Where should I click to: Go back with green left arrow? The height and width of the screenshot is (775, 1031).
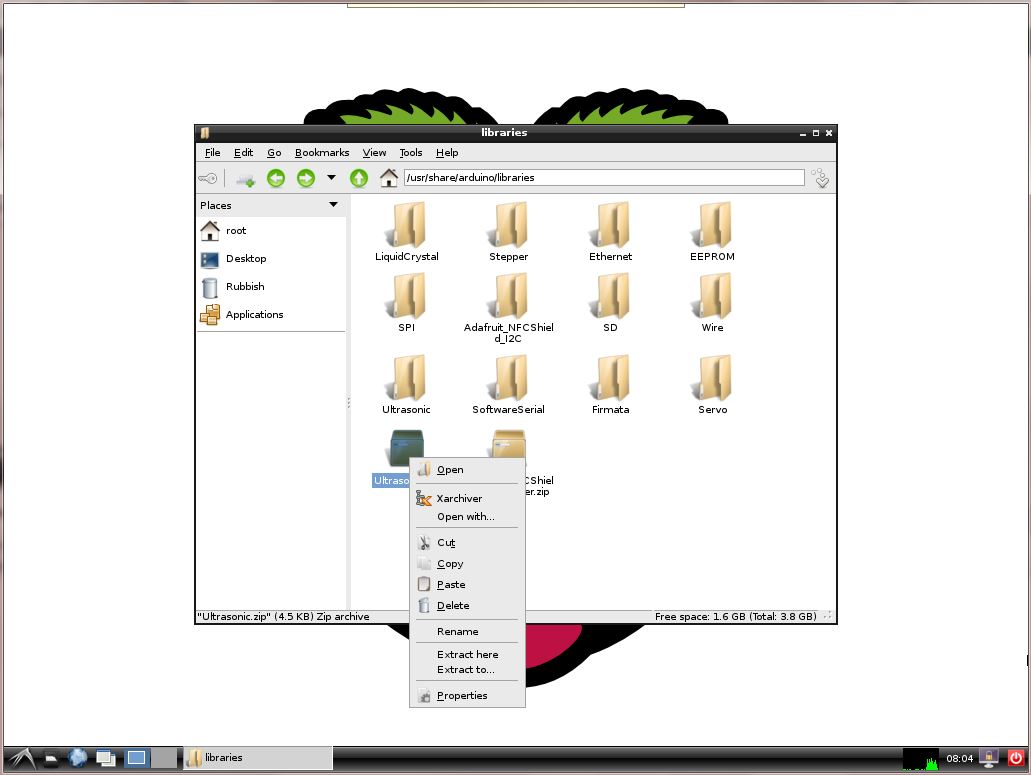point(276,178)
